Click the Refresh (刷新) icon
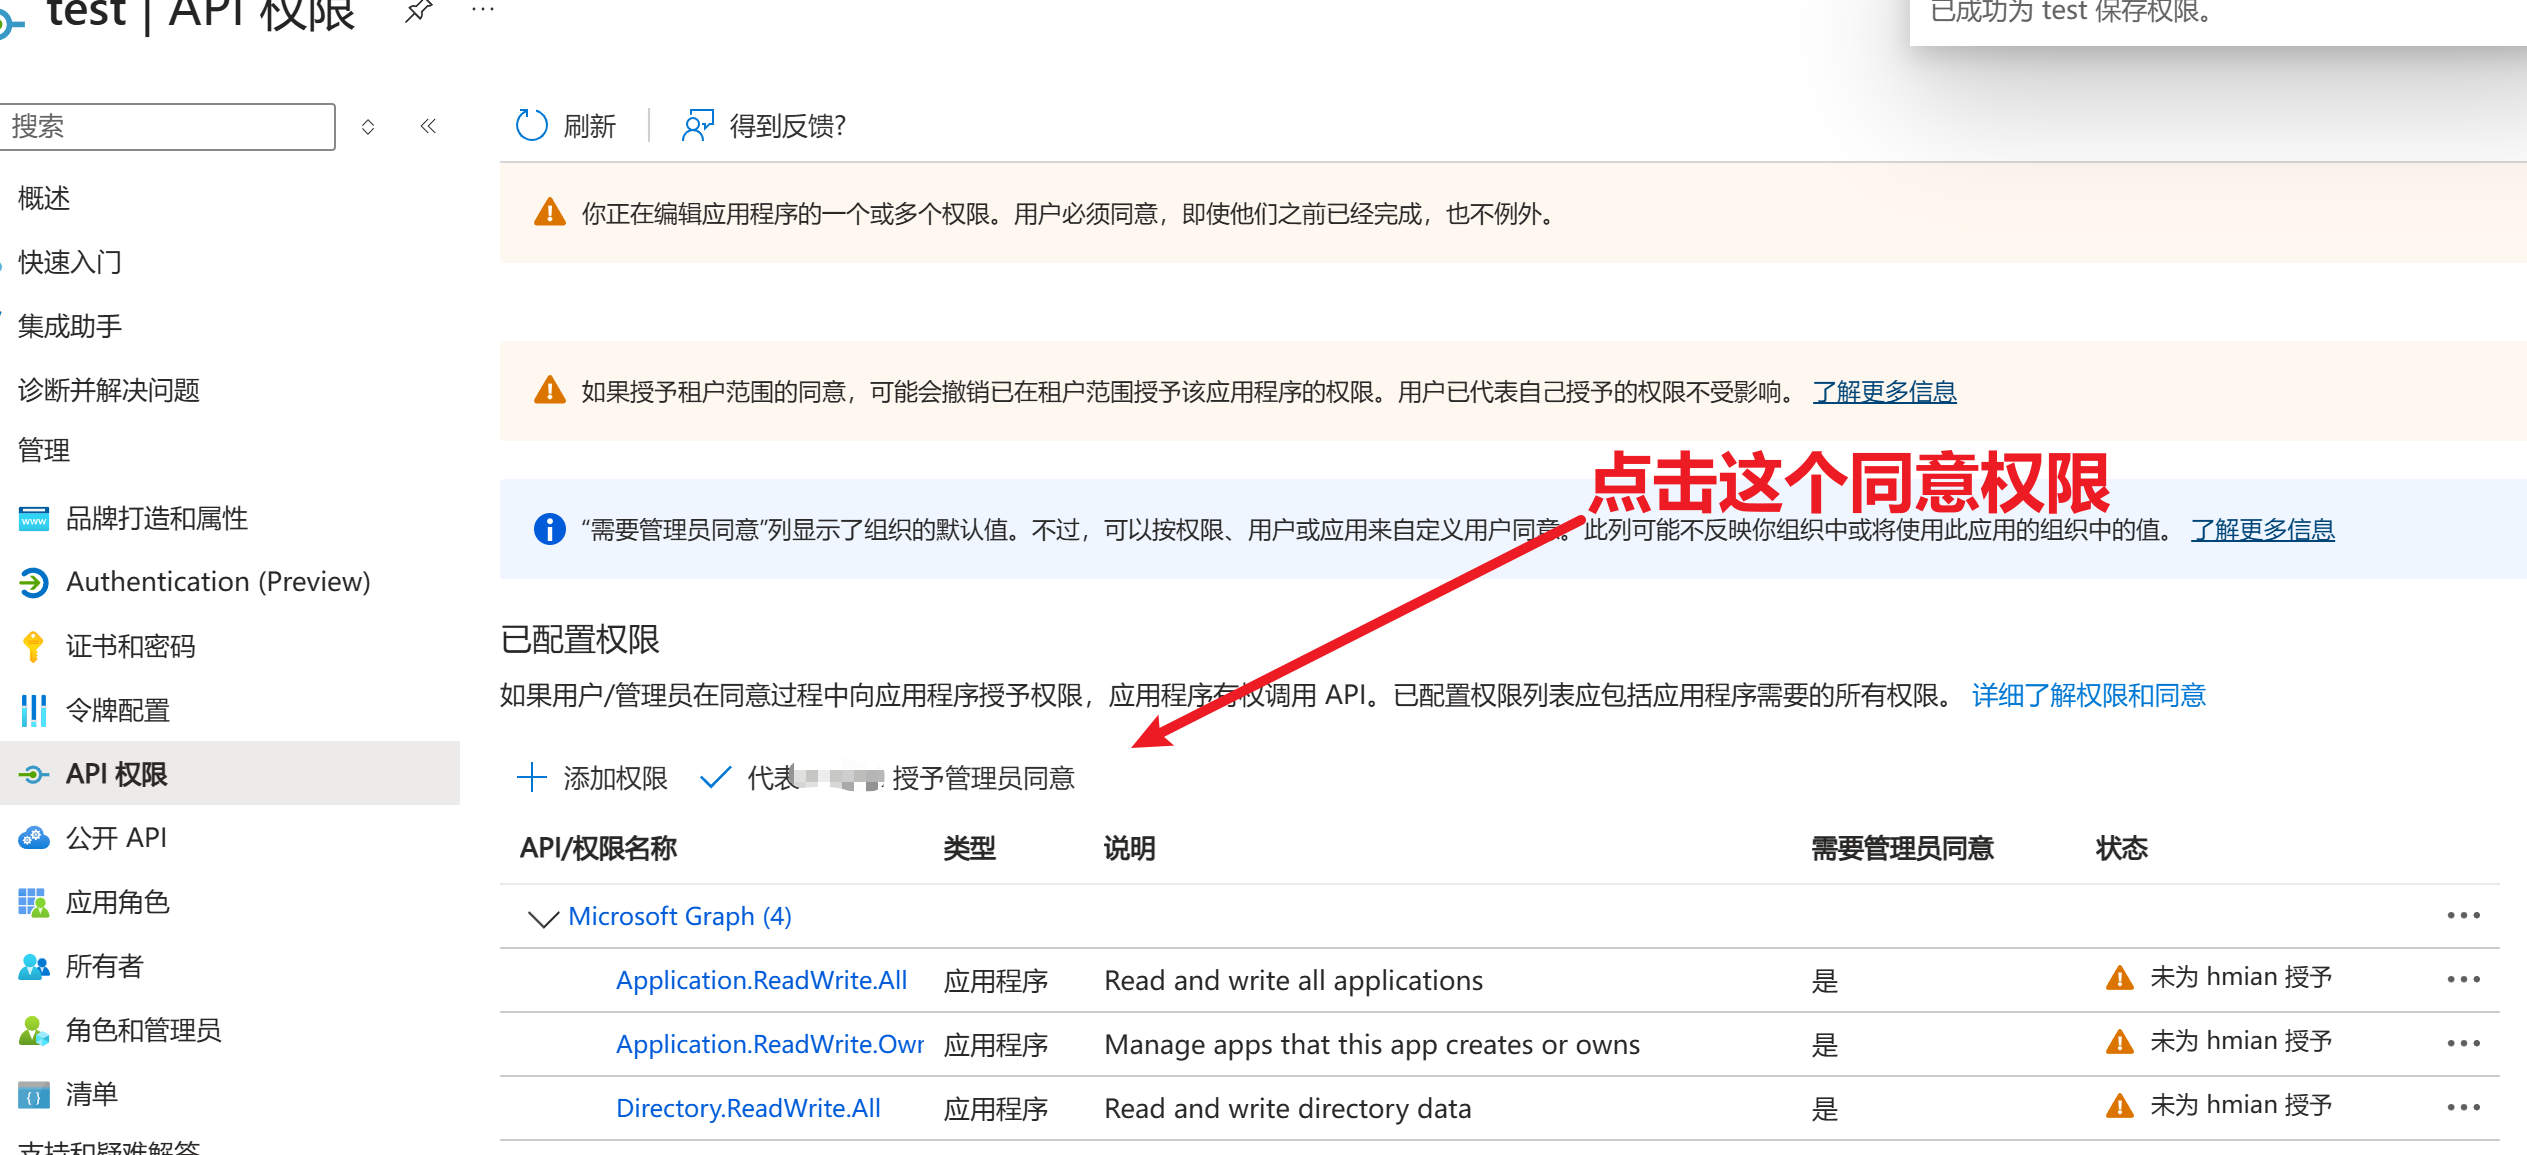Screen dimensions: 2527x1155 click(x=531, y=126)
